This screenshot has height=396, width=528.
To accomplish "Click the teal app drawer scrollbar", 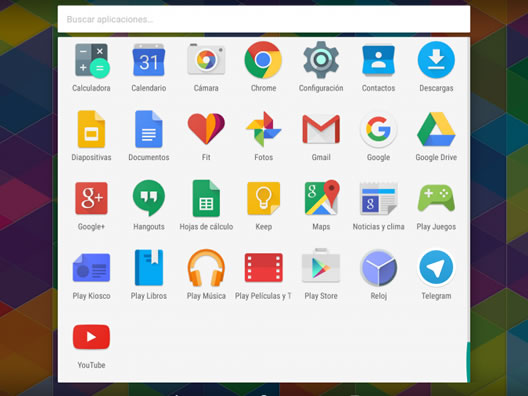I will tap(468, 362).
